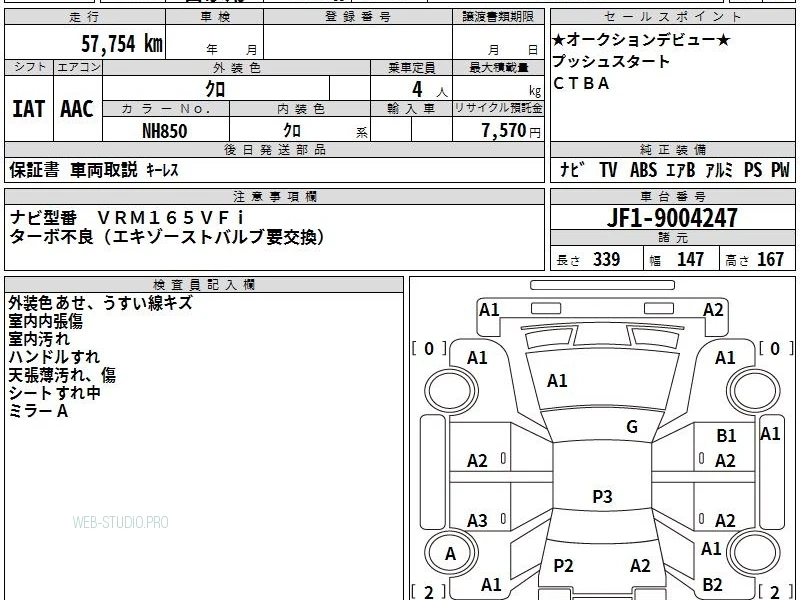Image resolution: width=800 pixels, height=600 pixels.
Task: Click the ナビ型番 VRM165VFi note
Action: pos(127,218)
